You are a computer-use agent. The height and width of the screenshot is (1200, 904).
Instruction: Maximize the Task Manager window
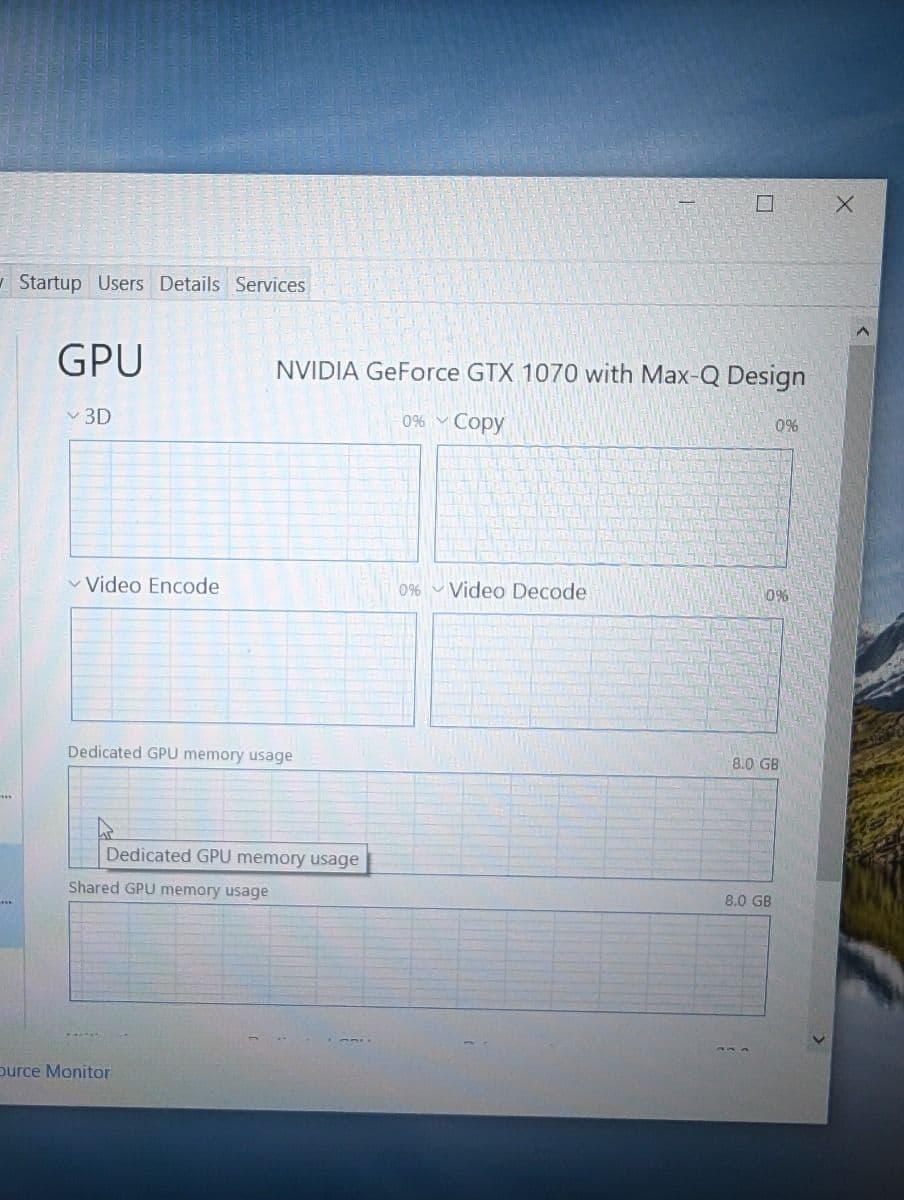[x=765, y=204]
